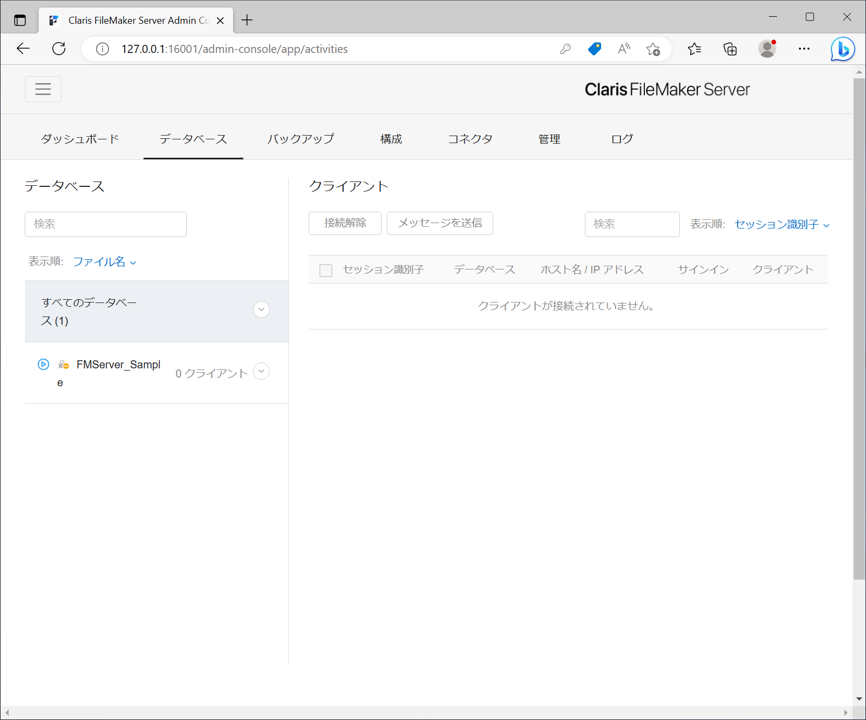Focus the client 検索 search field
The image size is (866, 720).
click(x=632, y=224)
